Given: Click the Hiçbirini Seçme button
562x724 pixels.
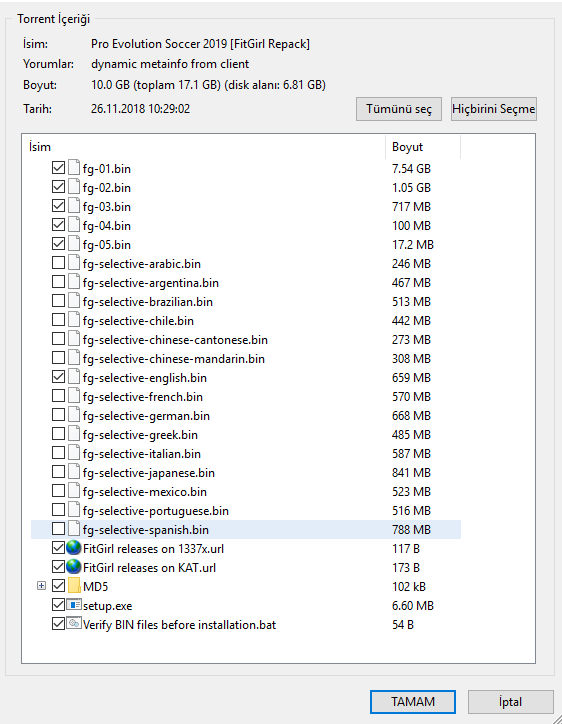Looking at the screenshot, I should click(x=494, y=109).
